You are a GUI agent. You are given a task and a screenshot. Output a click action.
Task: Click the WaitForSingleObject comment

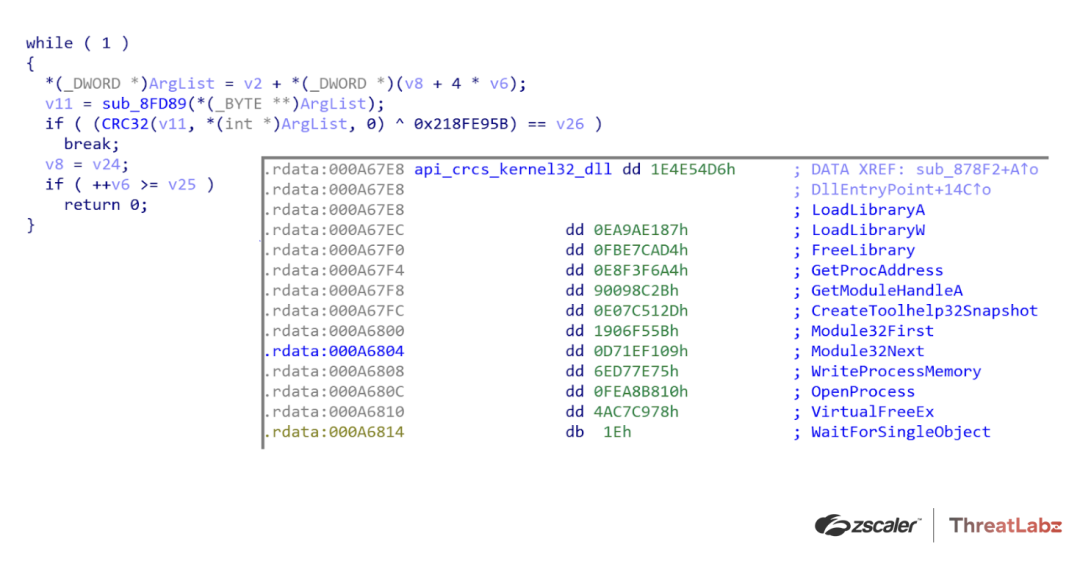pos(900,432)
